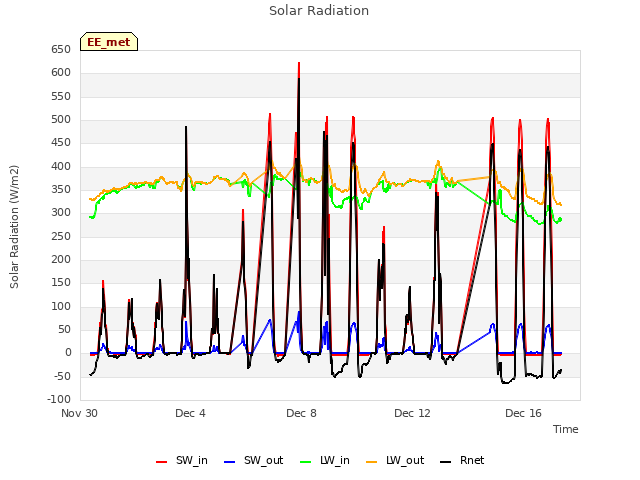Click the 0 y-axis tick label
The image size is (640, 480).
click(68, 353)
